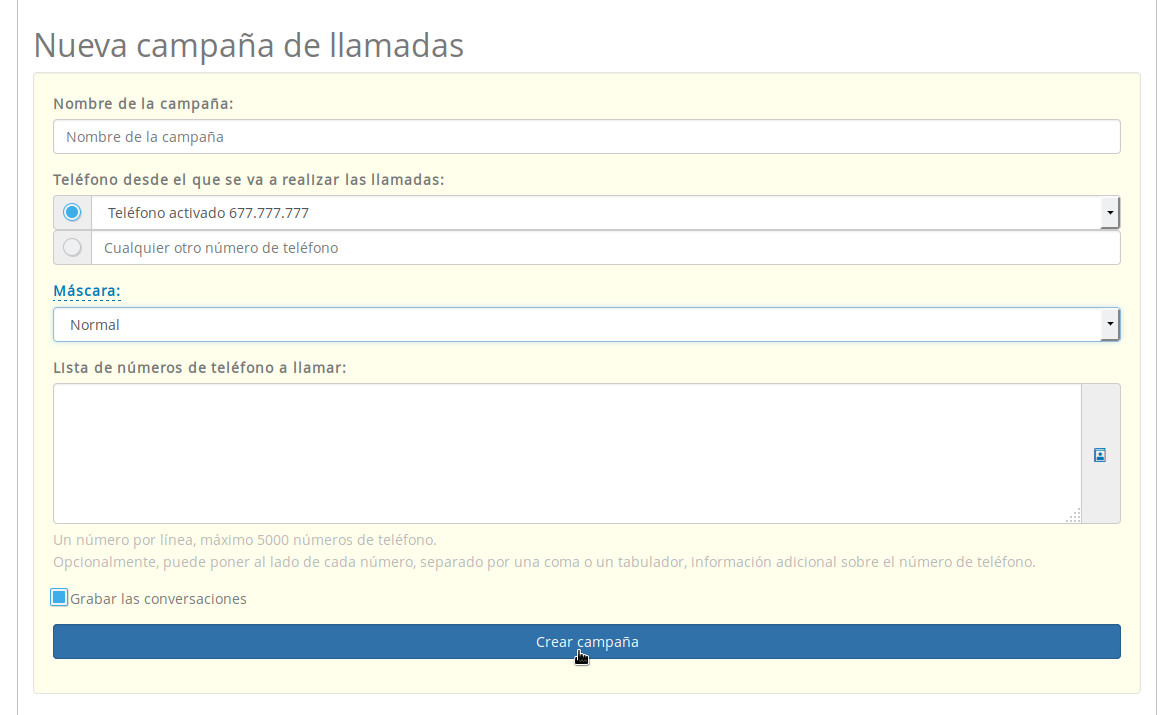
Task: Click the Lista de números a llamar label
Action: pos(199,367)
